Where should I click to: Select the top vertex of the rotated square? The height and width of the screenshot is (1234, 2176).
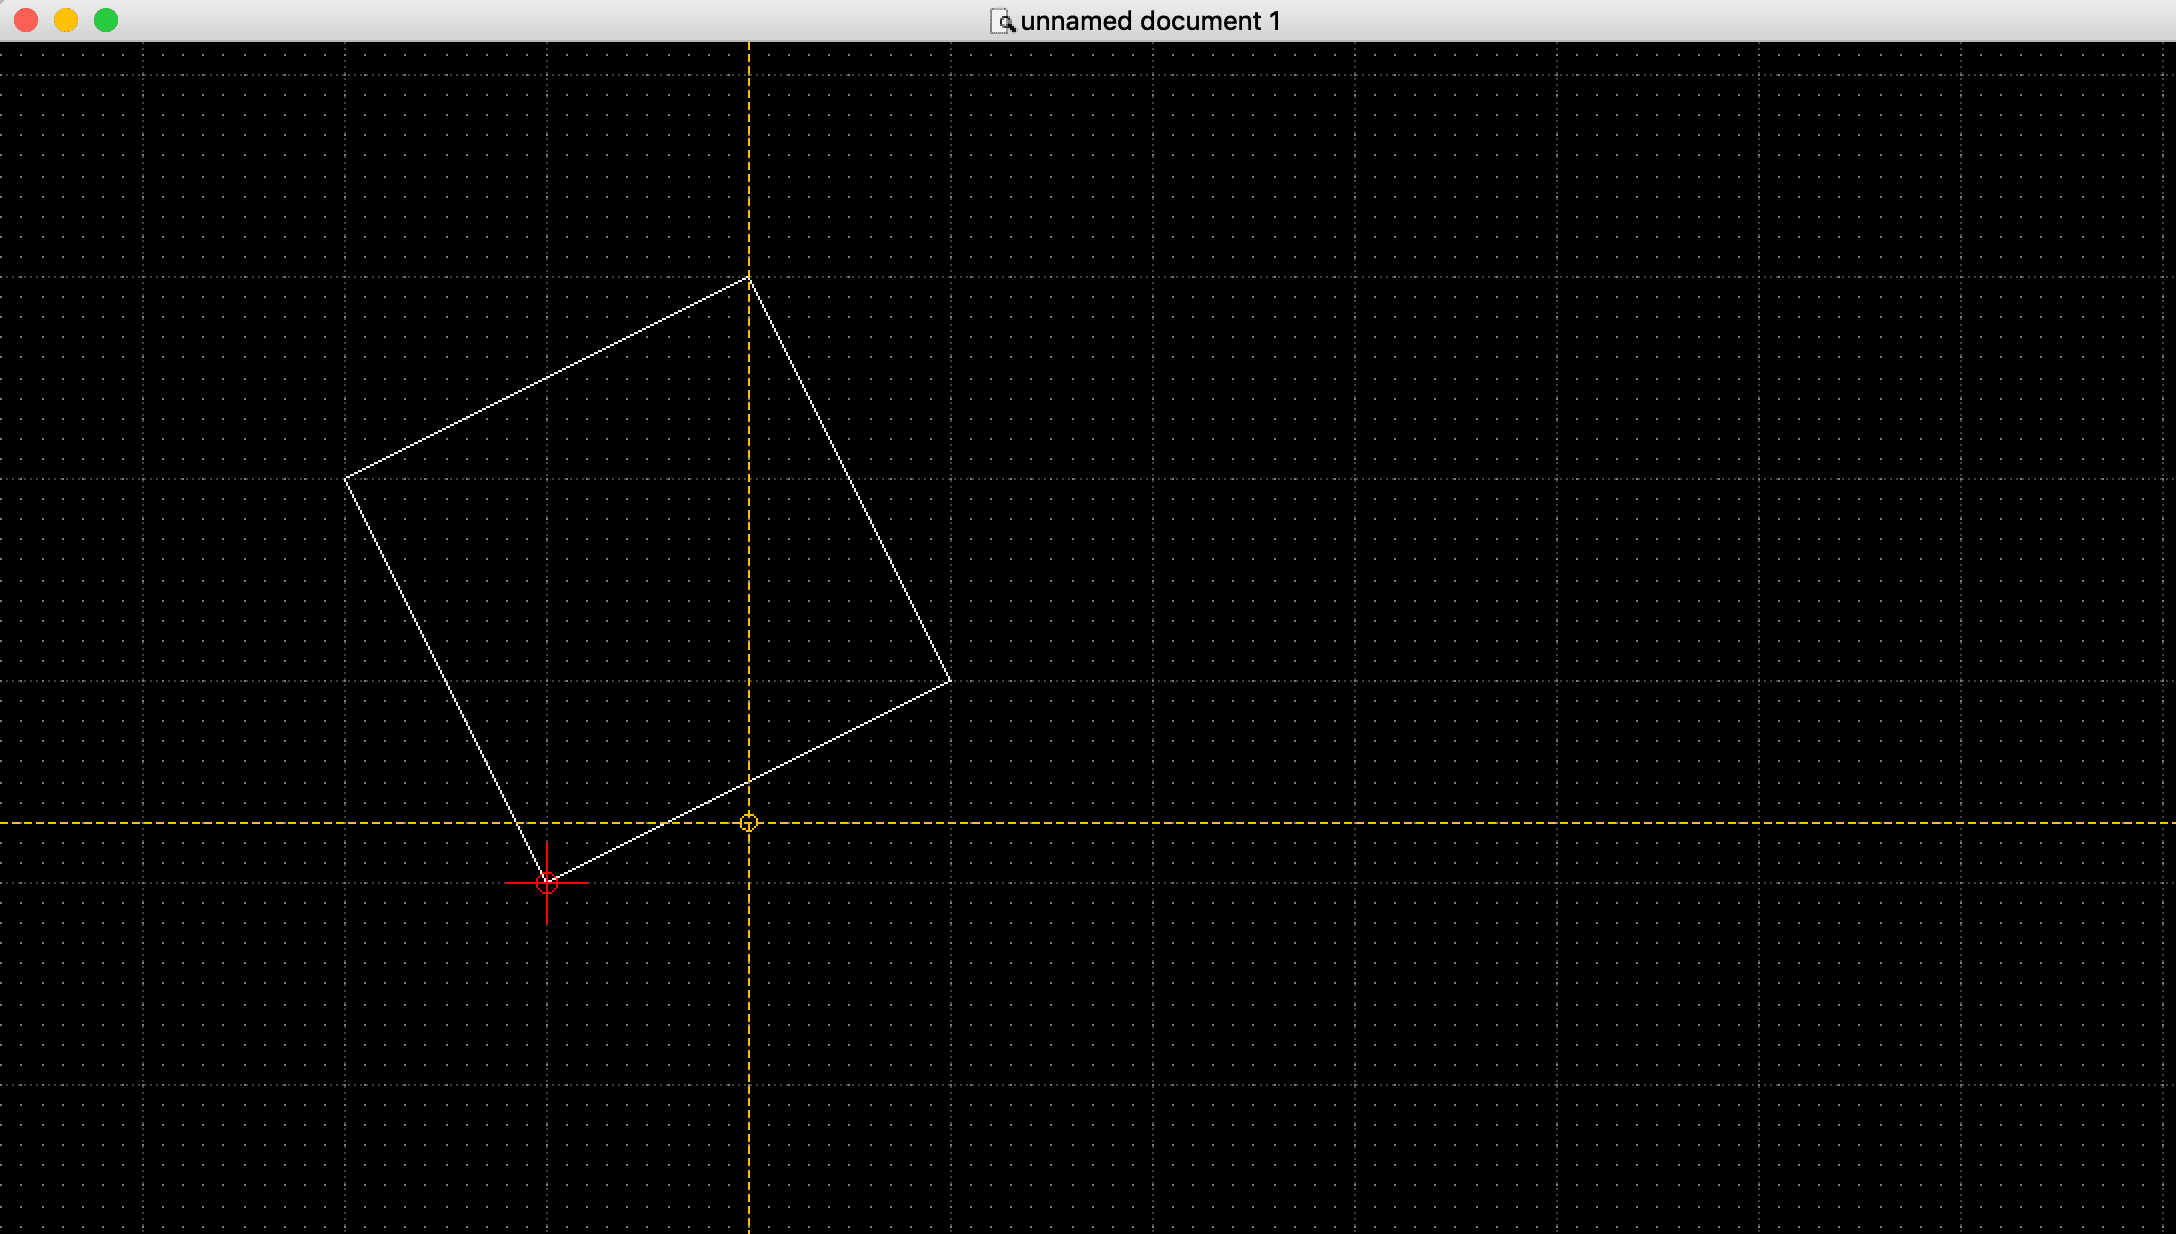click(749, 278)
